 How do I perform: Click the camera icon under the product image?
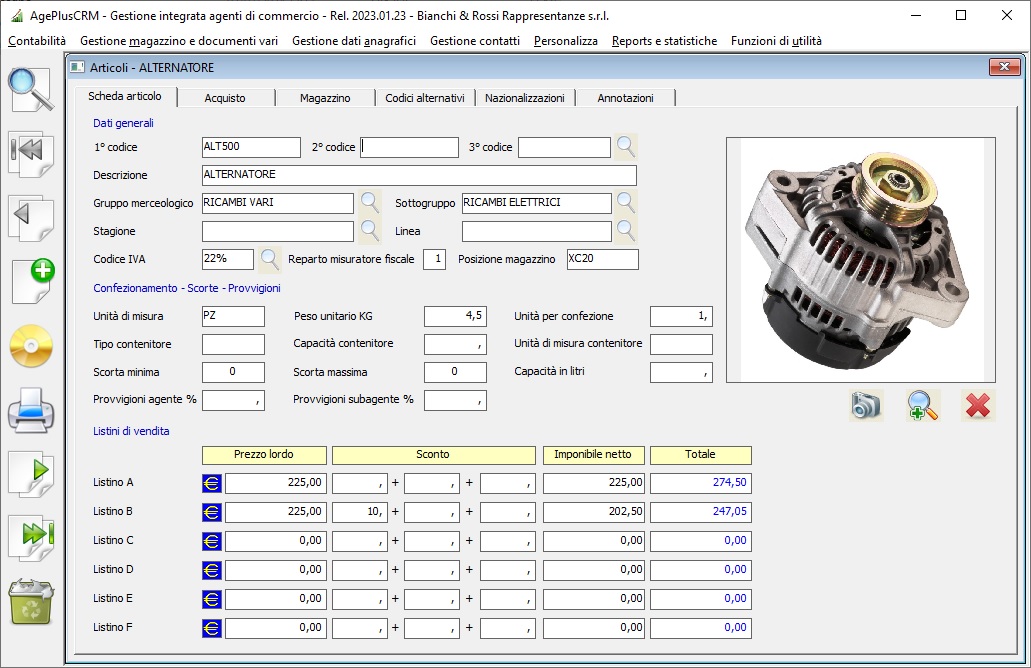[x=866, y=405]
